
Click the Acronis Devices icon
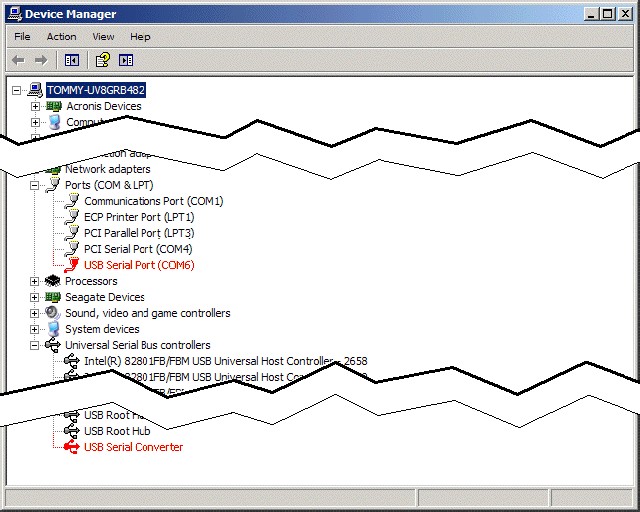click(54, 106)
